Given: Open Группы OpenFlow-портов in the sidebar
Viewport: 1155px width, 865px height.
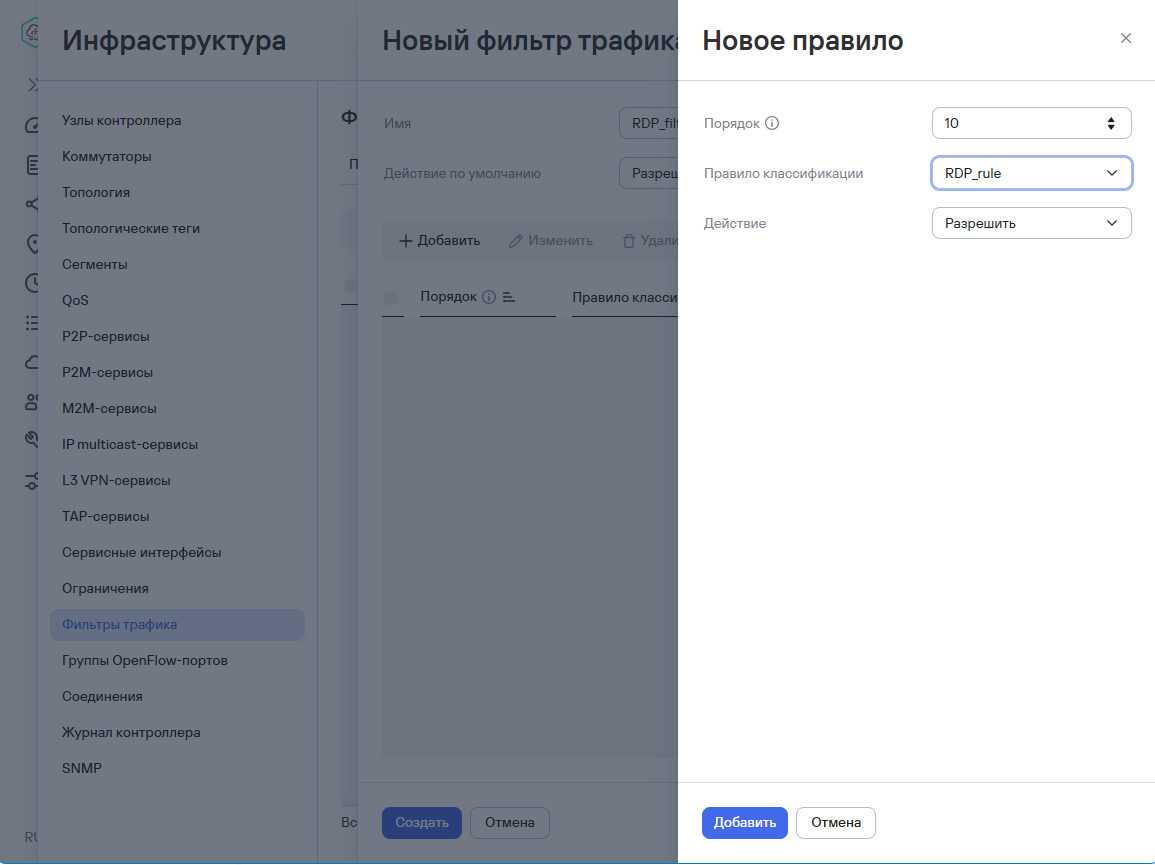Looking at the screenshot, I should click(x=144, y=661).
